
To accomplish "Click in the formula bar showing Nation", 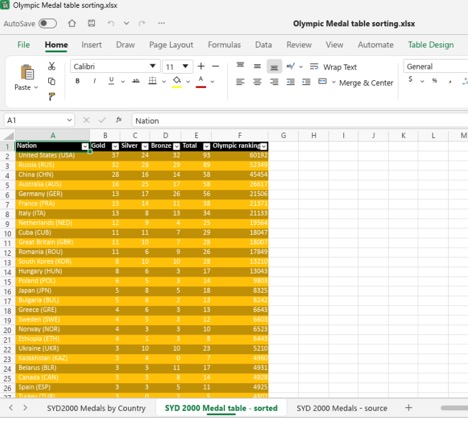I will click(x=300, y=120).
